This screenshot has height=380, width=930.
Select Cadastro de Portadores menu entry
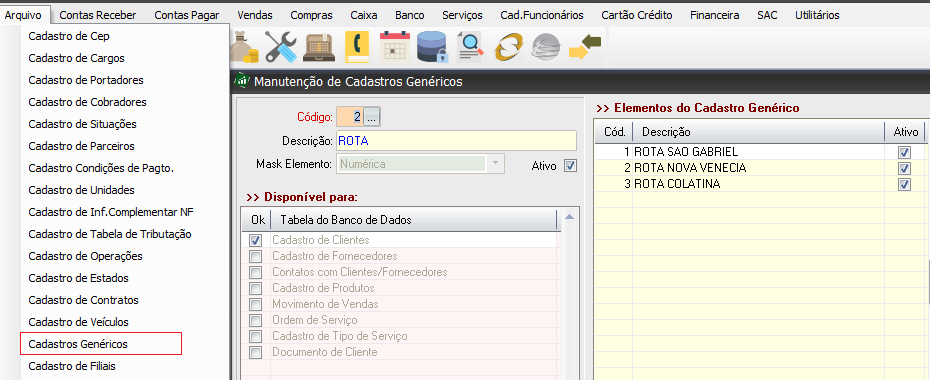pyautogui.click(x=86, y=80)
